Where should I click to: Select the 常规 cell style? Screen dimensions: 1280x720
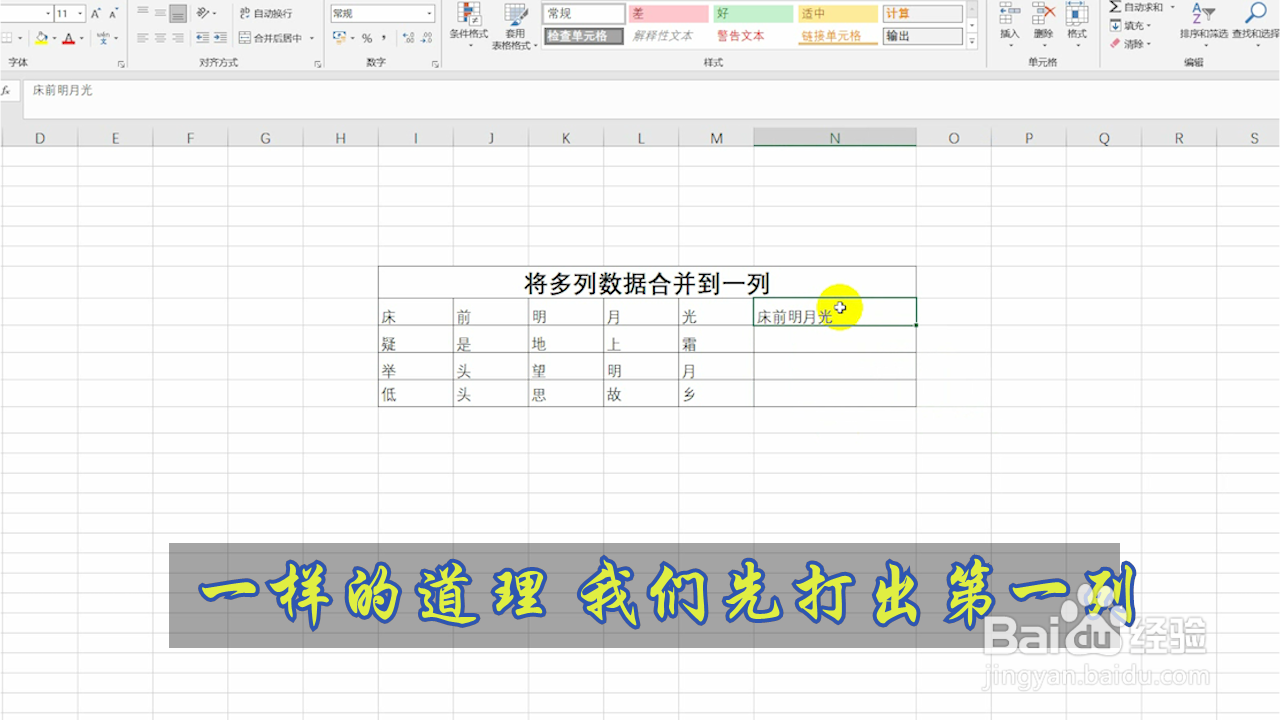584,14
